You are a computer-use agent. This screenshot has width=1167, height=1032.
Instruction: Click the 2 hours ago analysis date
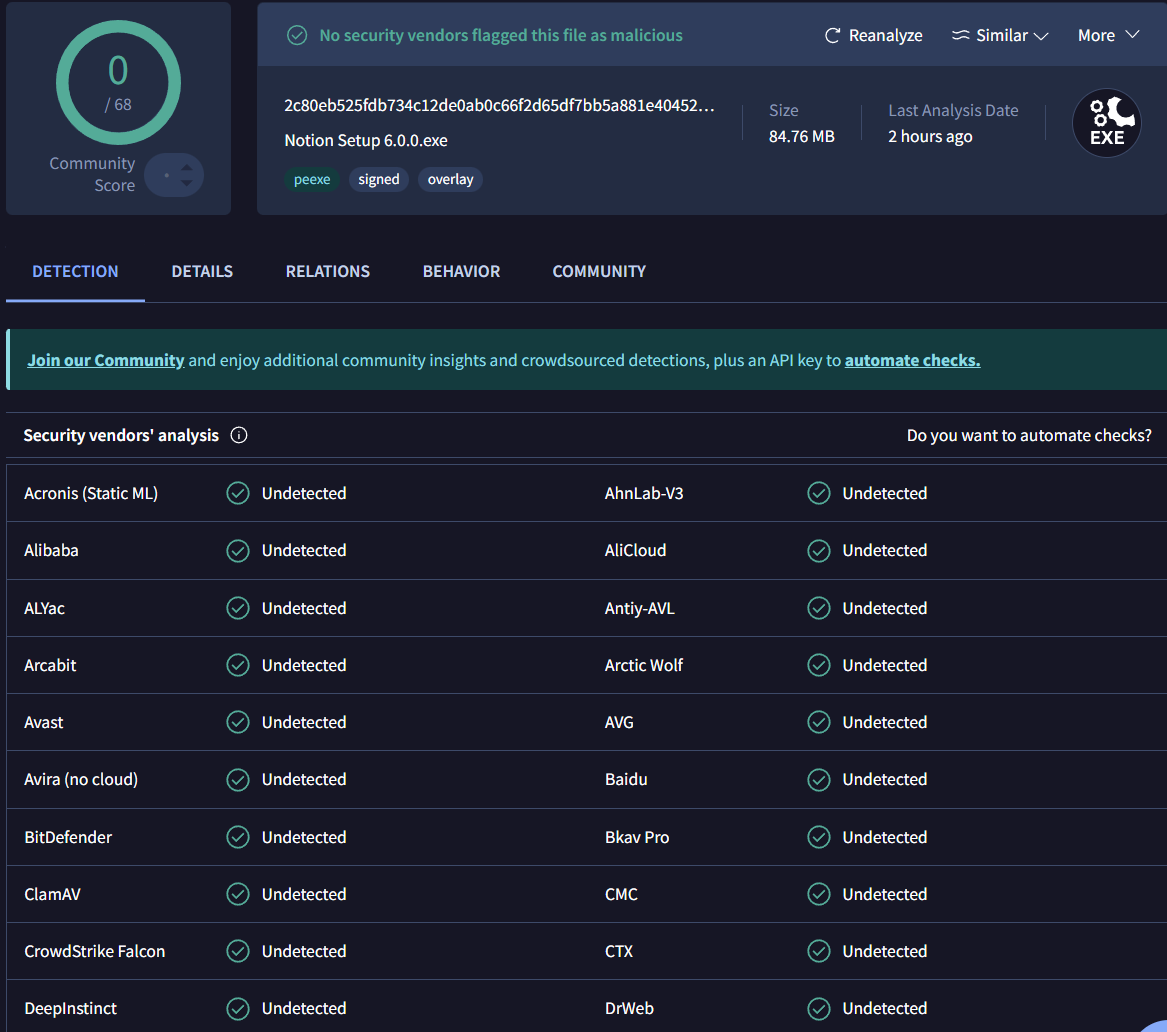[930, 136]
